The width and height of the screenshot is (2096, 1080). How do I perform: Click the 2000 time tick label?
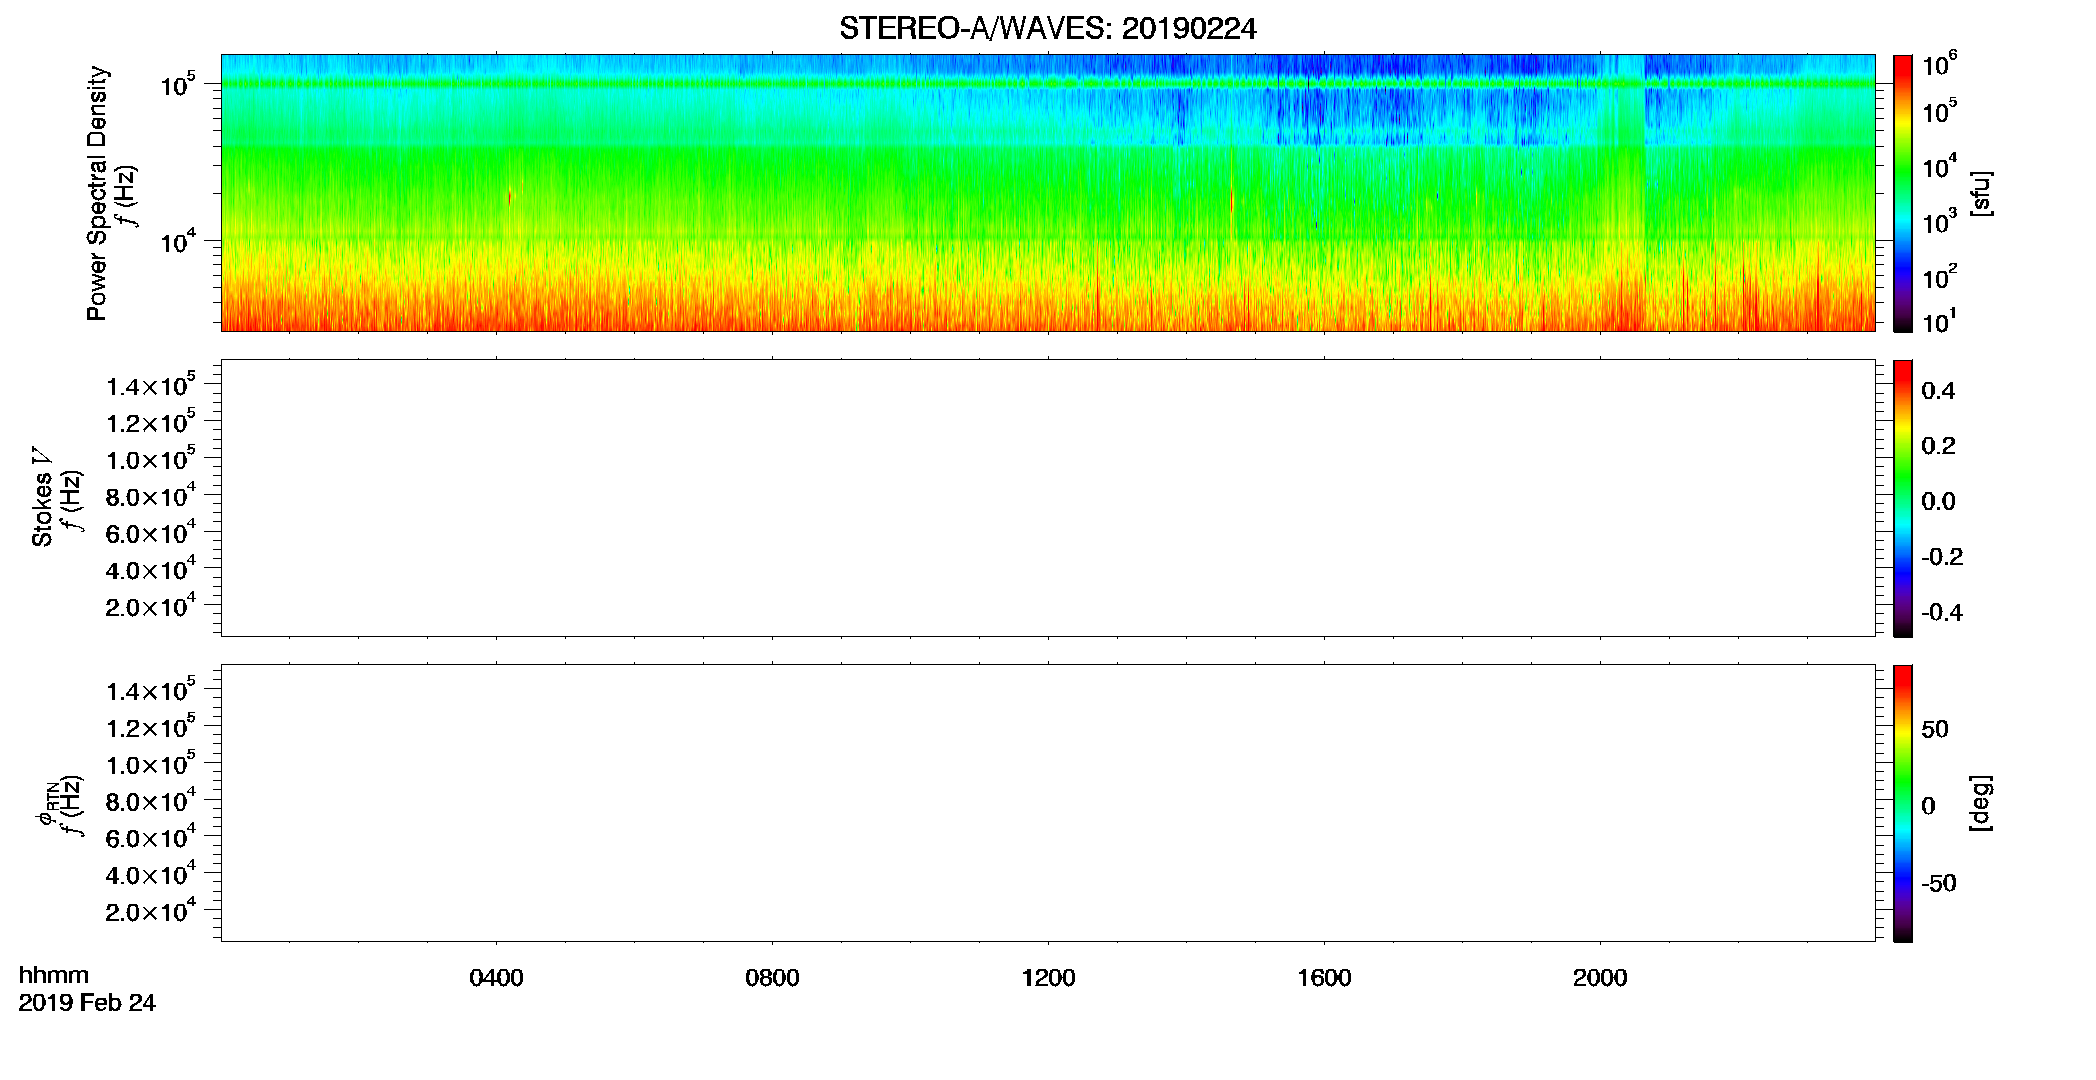1600,978
